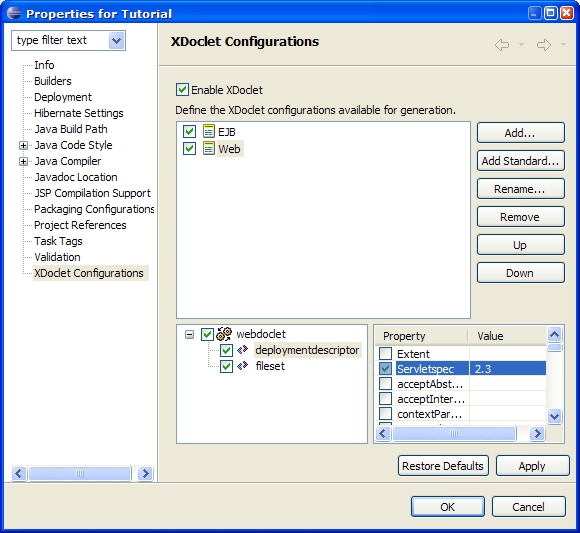Viewport: 580px width, 533px height.
Task: Check the Extent property checkbox
Action: (x=385, y=353)
